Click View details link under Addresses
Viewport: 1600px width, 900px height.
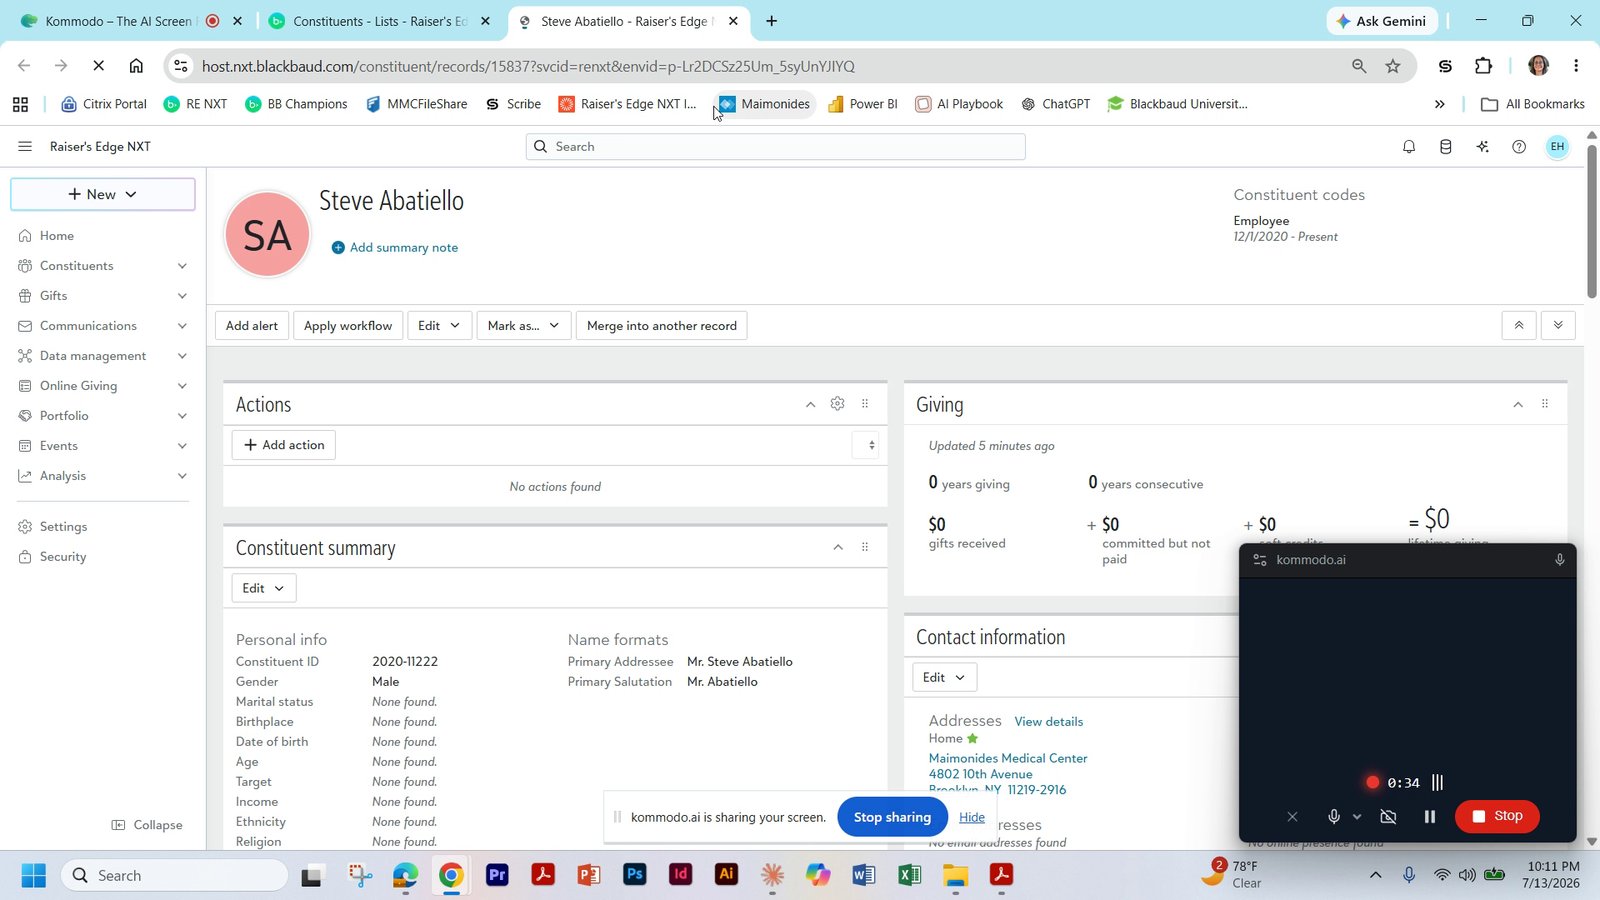coord(1048,721)
